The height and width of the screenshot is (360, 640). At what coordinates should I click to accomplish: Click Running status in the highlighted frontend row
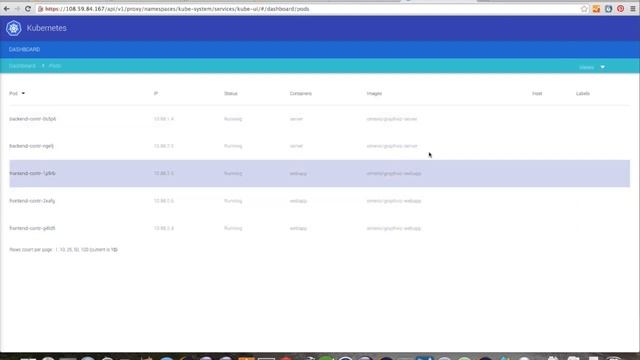point(233,173)
